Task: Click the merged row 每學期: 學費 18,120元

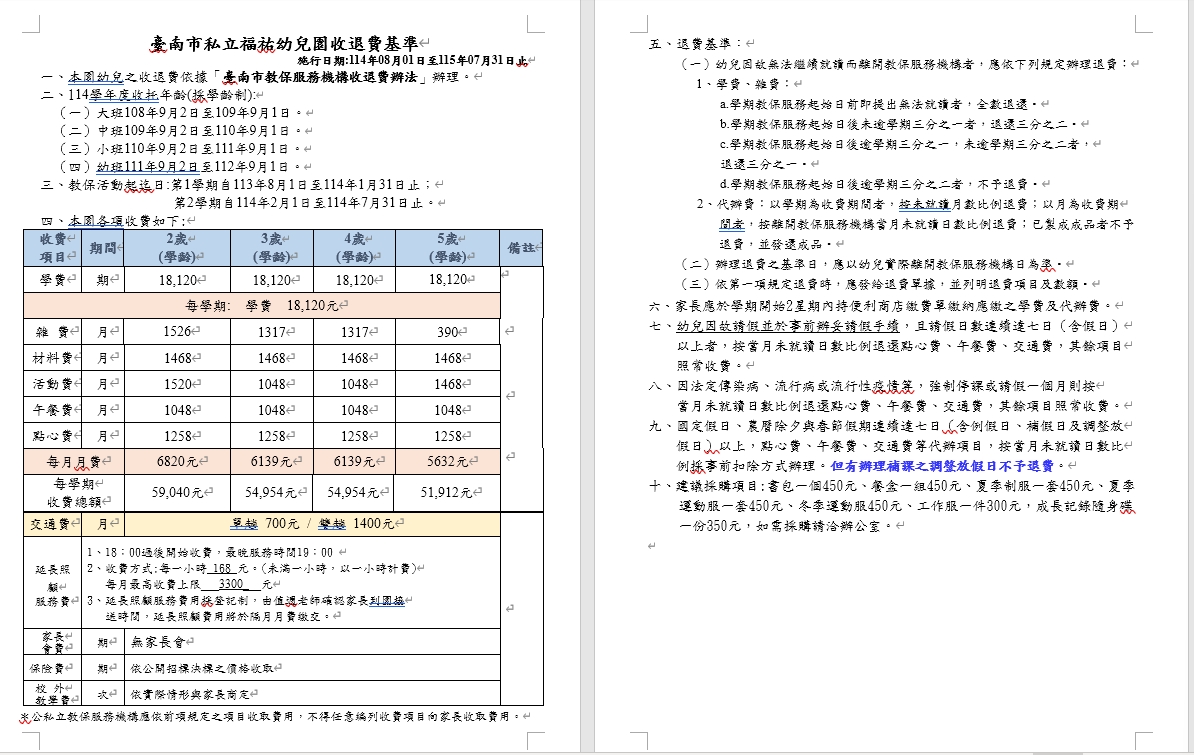Action: [261, 305]
